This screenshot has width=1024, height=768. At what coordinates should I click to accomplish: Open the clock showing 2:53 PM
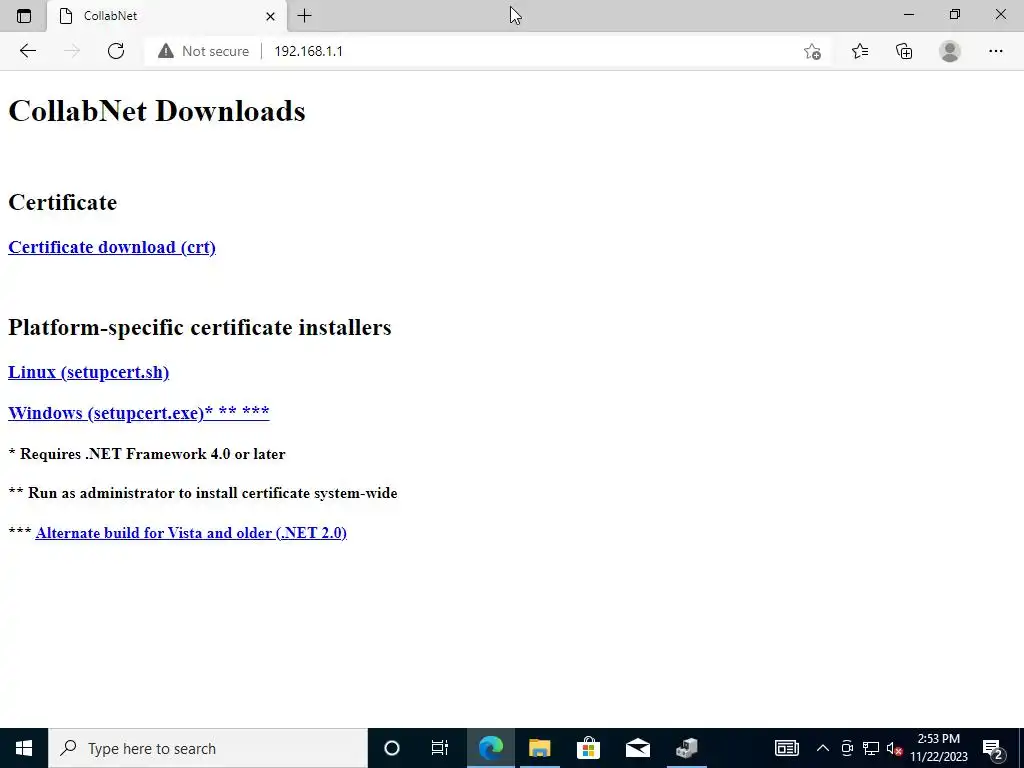click(x=939, y=748)
